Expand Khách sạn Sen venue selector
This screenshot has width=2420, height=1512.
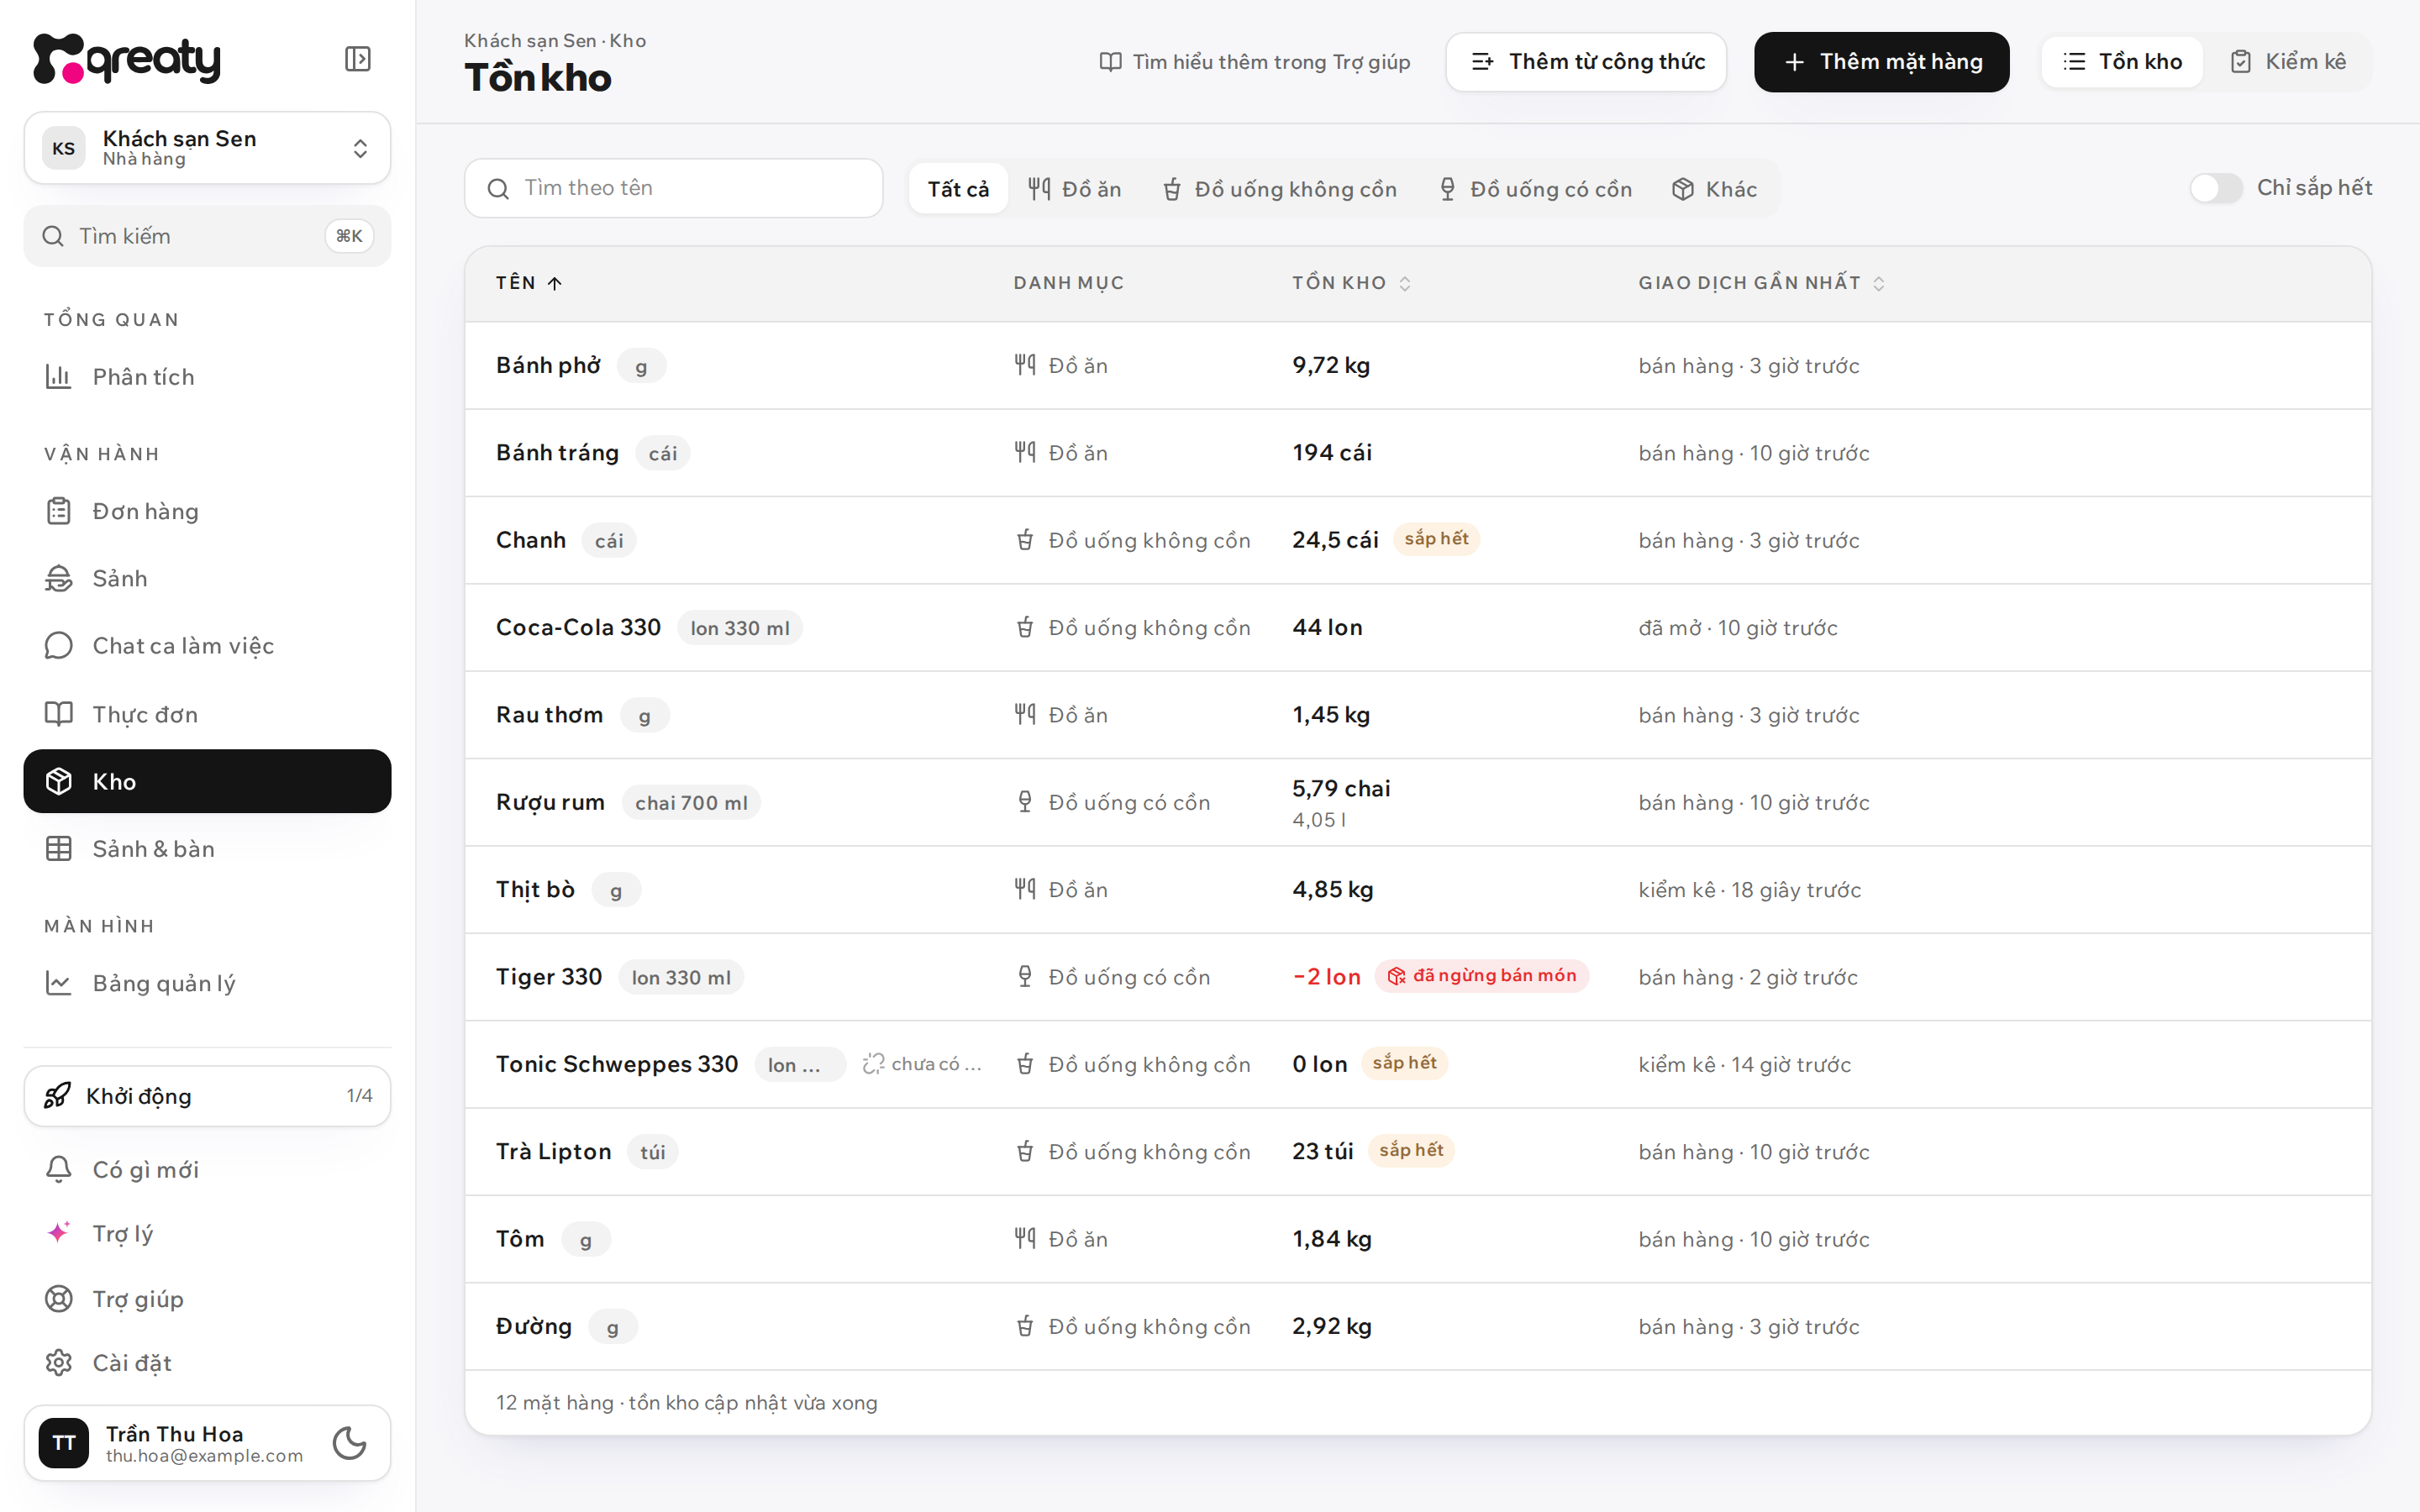[207, 148]
